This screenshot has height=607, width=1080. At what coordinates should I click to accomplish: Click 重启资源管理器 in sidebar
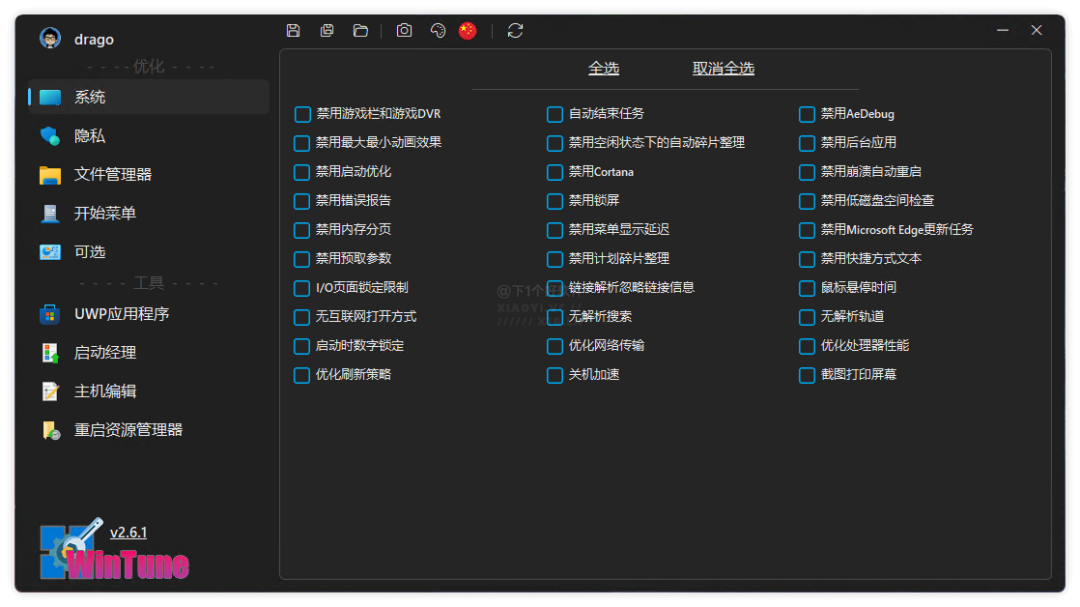[x=149, y=430]
